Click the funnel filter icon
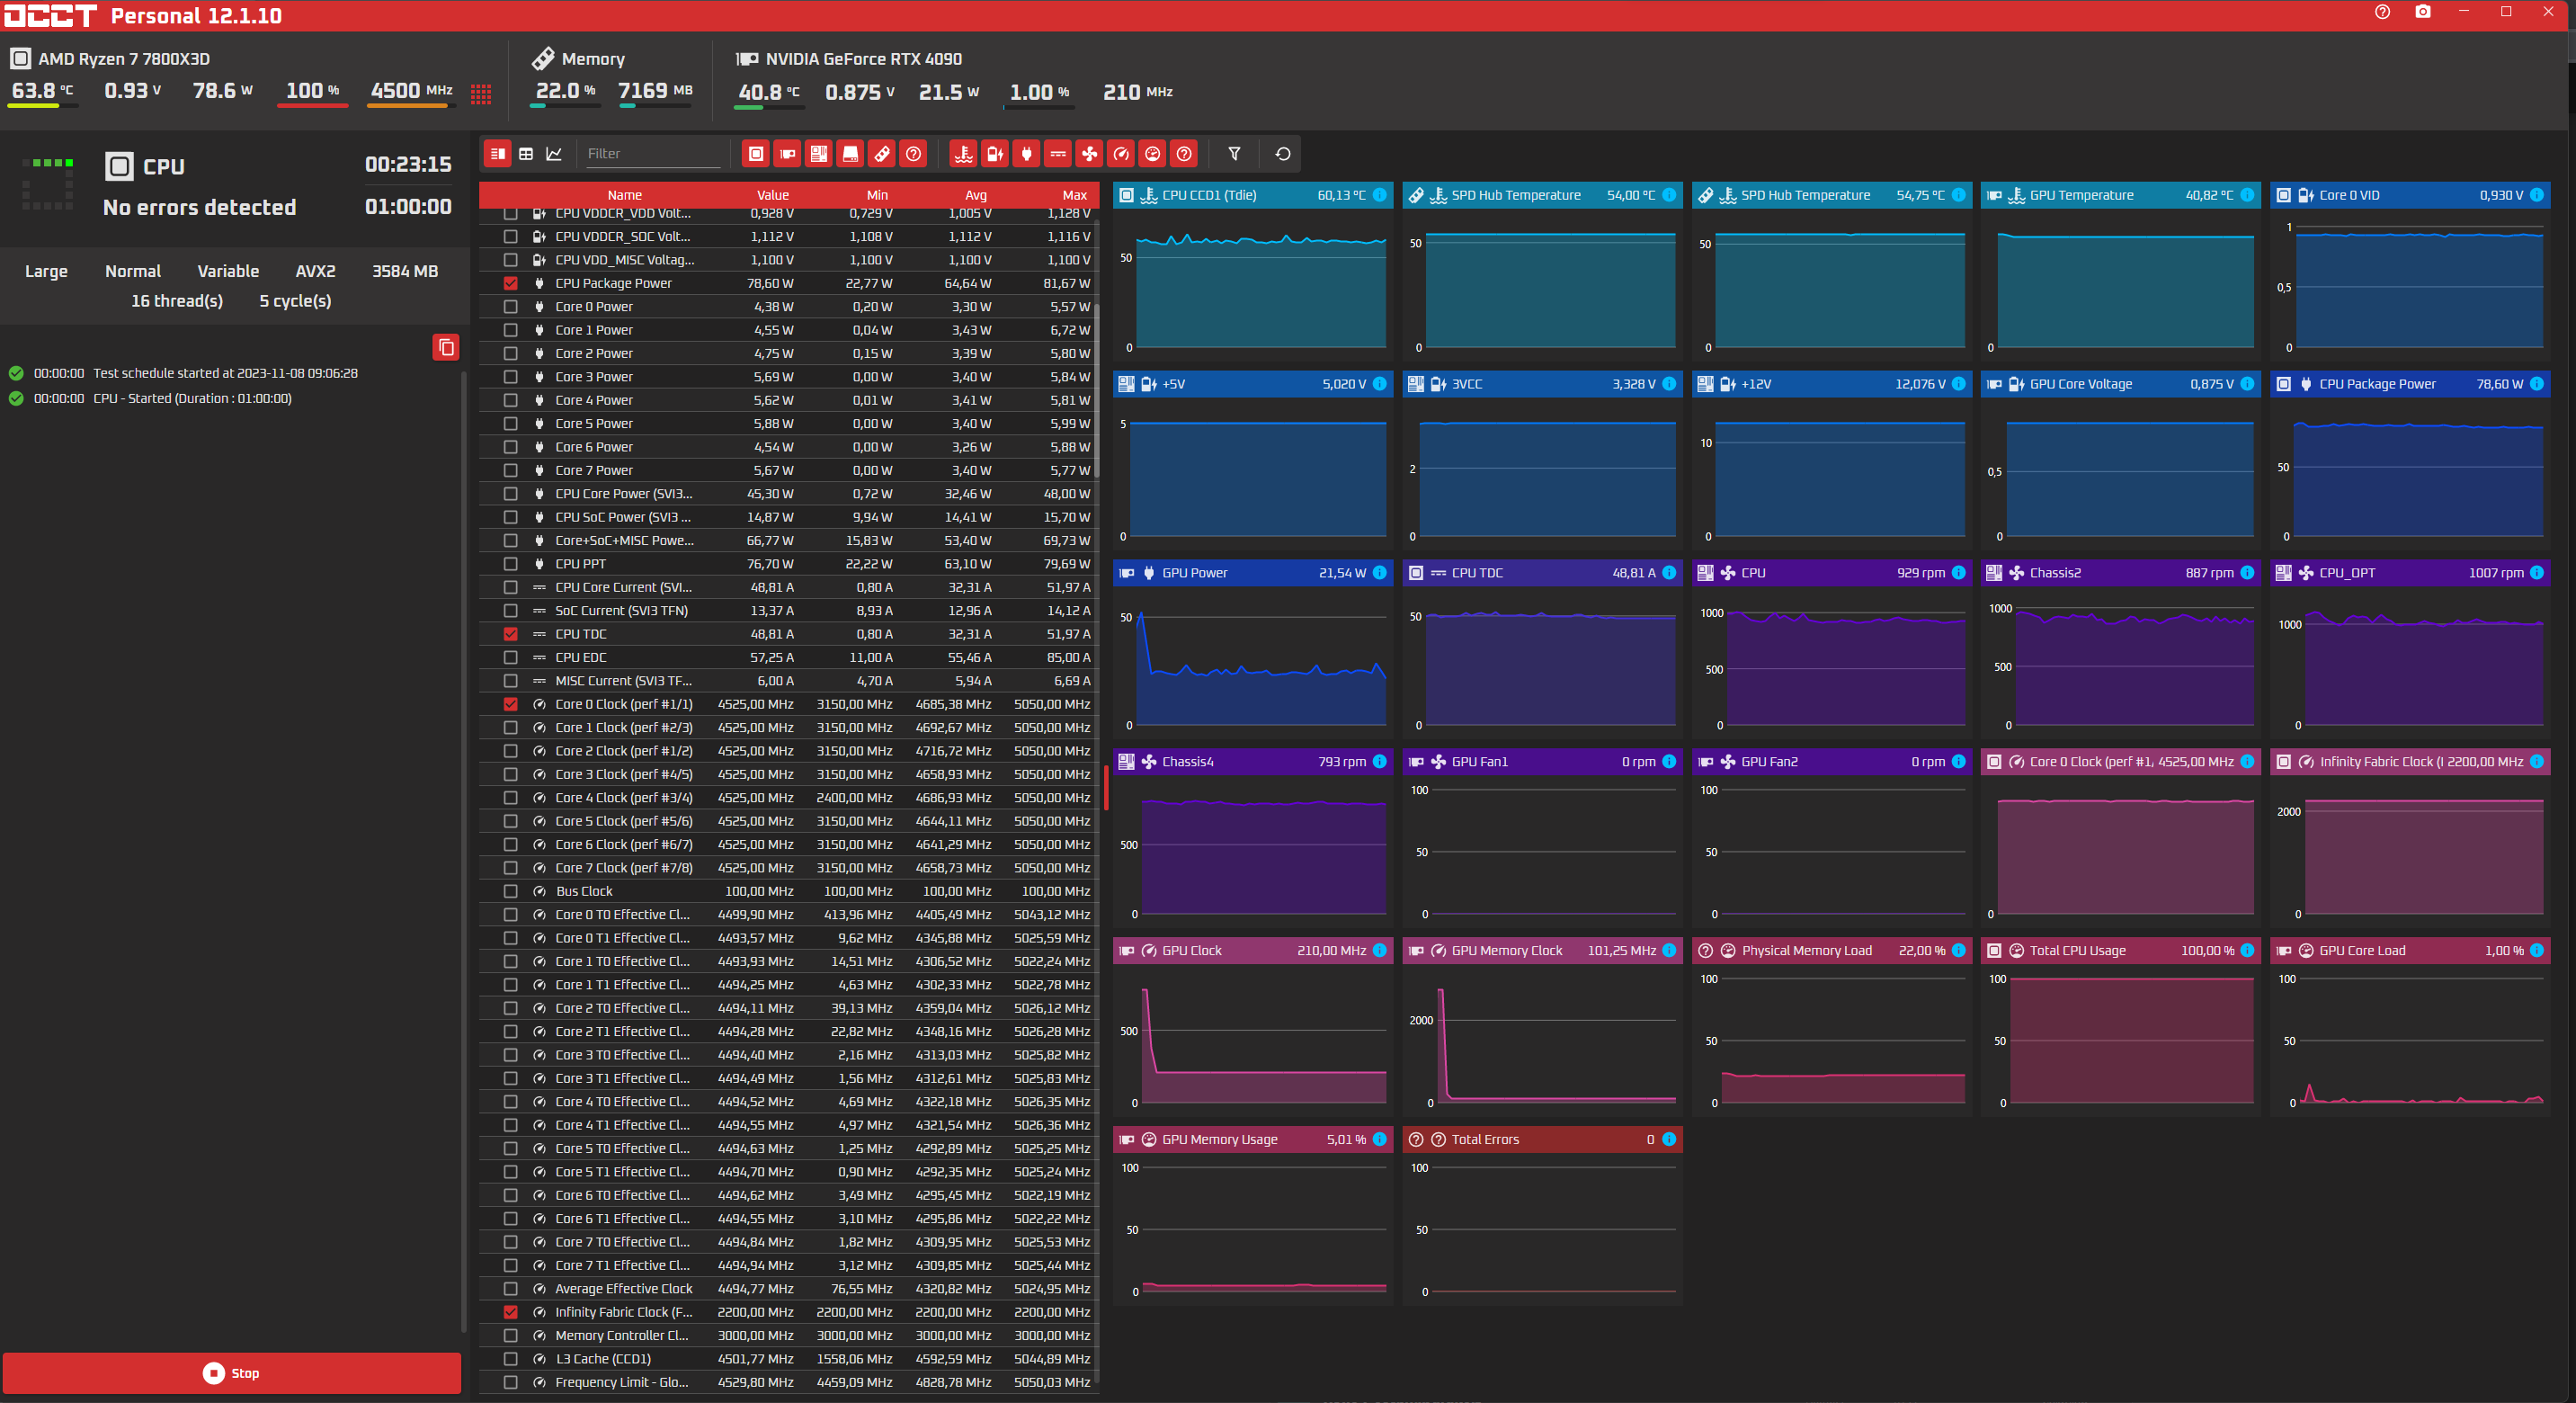This screenshot has height=1403, width=2576. pyautogui.click(x=1234, y=154)
